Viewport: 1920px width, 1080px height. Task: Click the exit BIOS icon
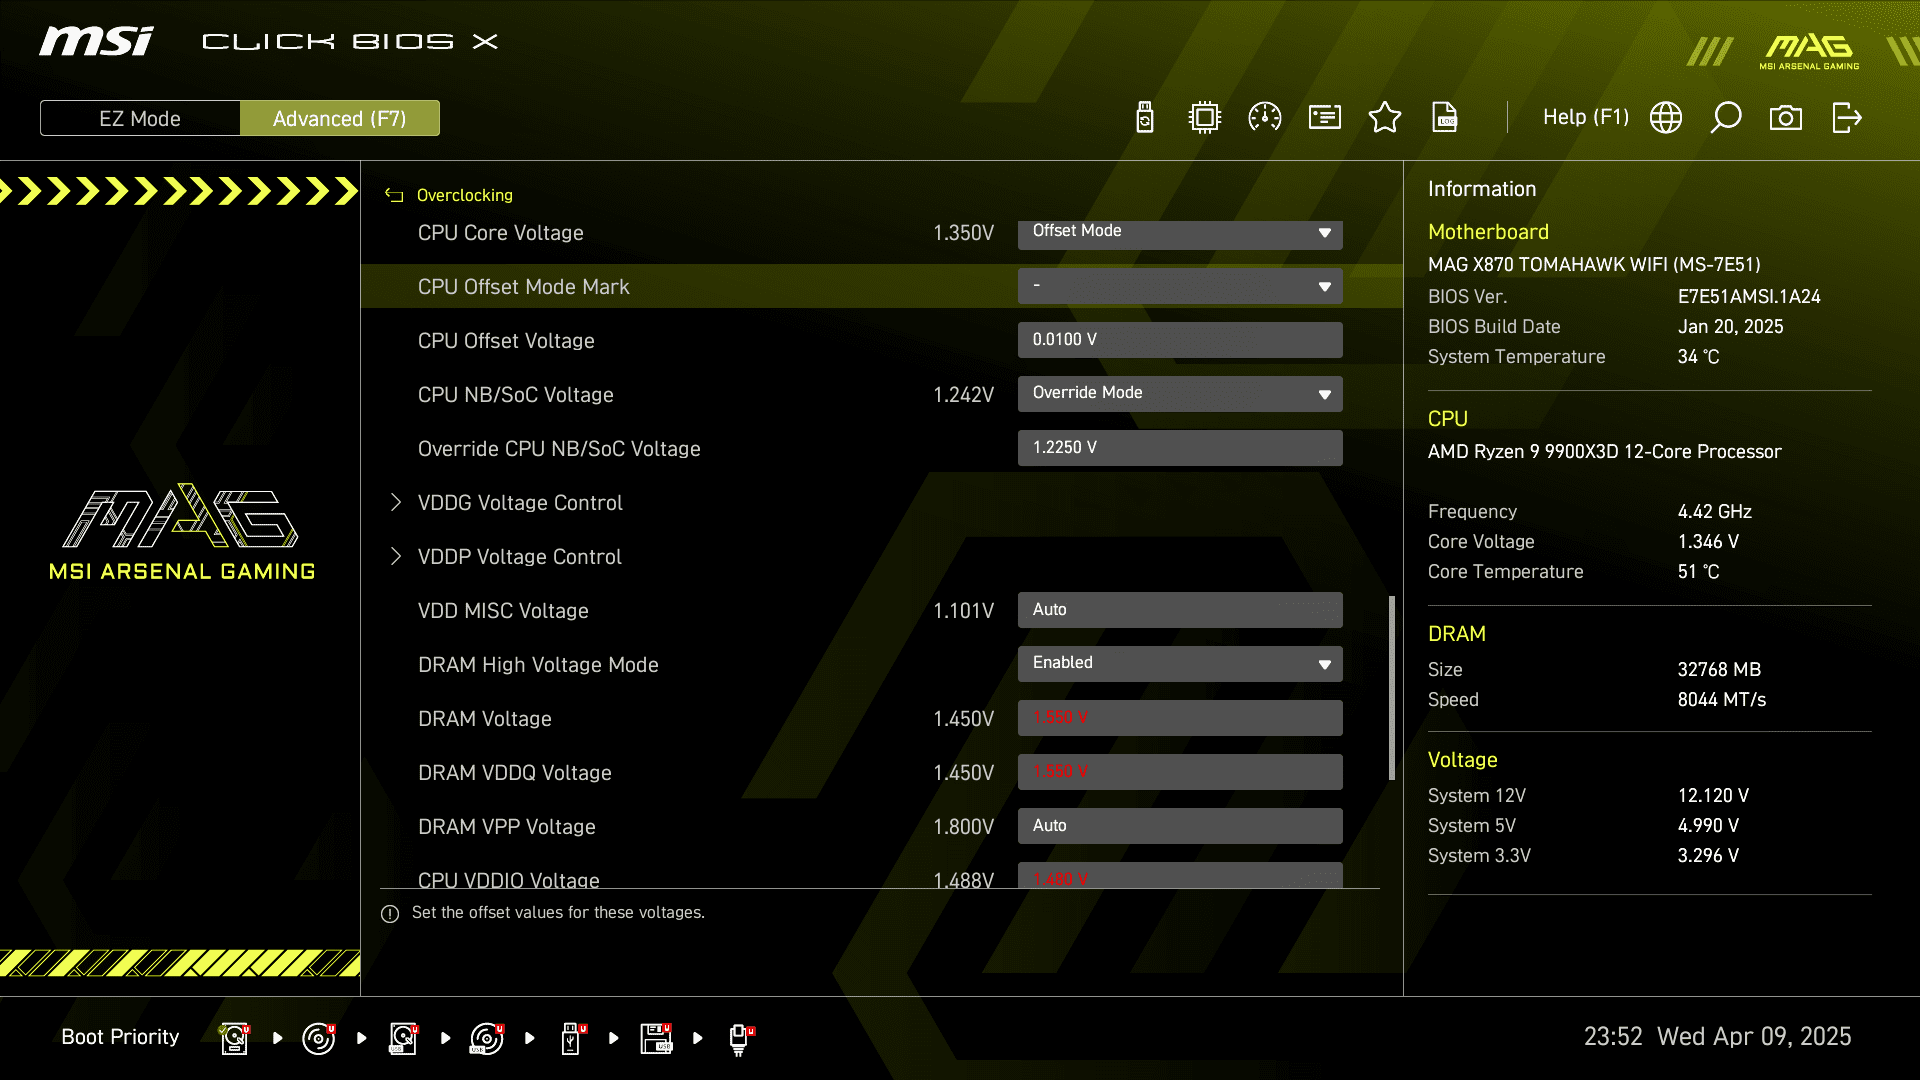(1846, 118)
